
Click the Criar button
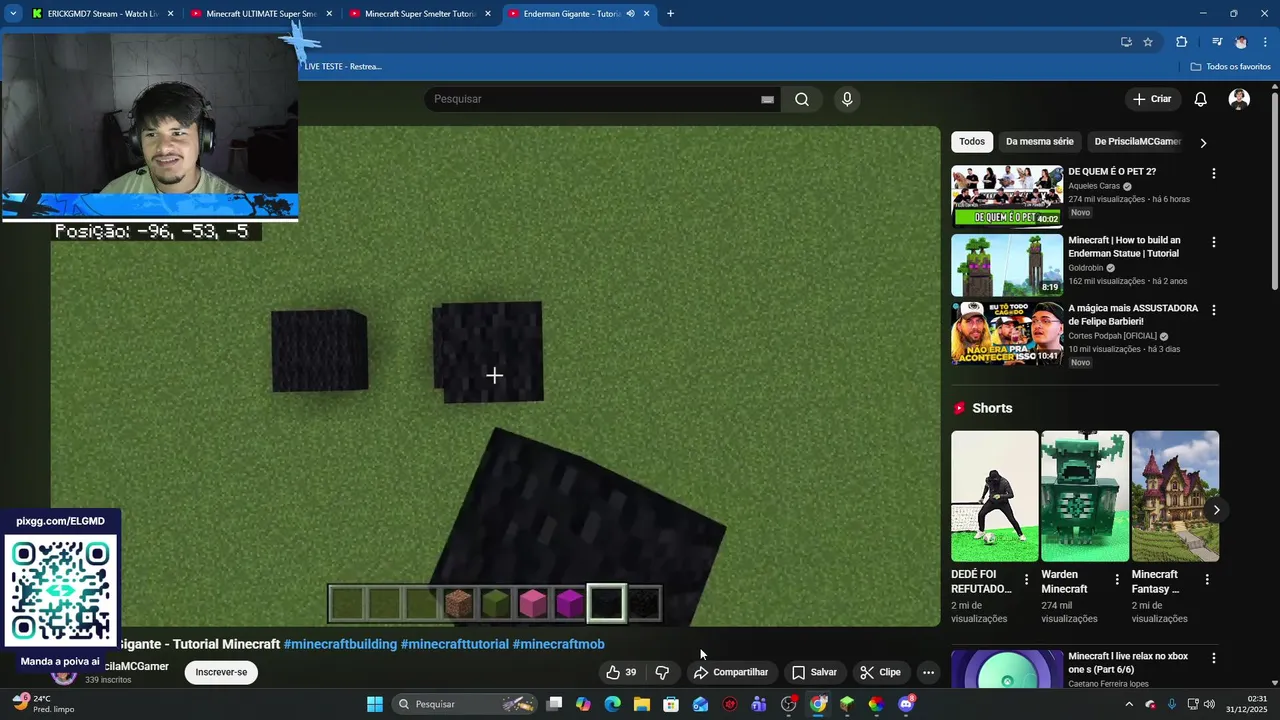[x=1152, y=99]
